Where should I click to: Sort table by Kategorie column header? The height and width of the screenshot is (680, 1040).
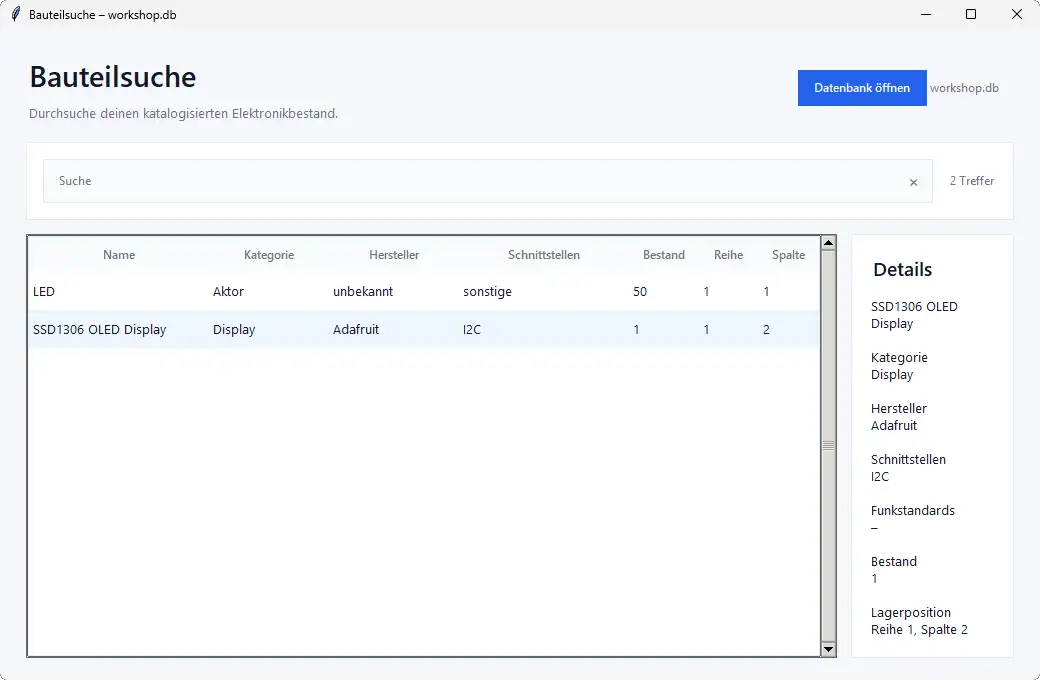pos(269,255)
